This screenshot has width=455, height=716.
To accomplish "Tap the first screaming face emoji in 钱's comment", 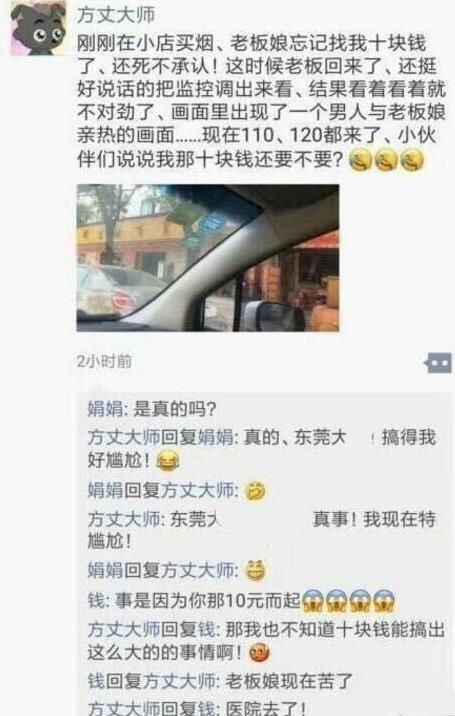I will (x=313, y=601).
